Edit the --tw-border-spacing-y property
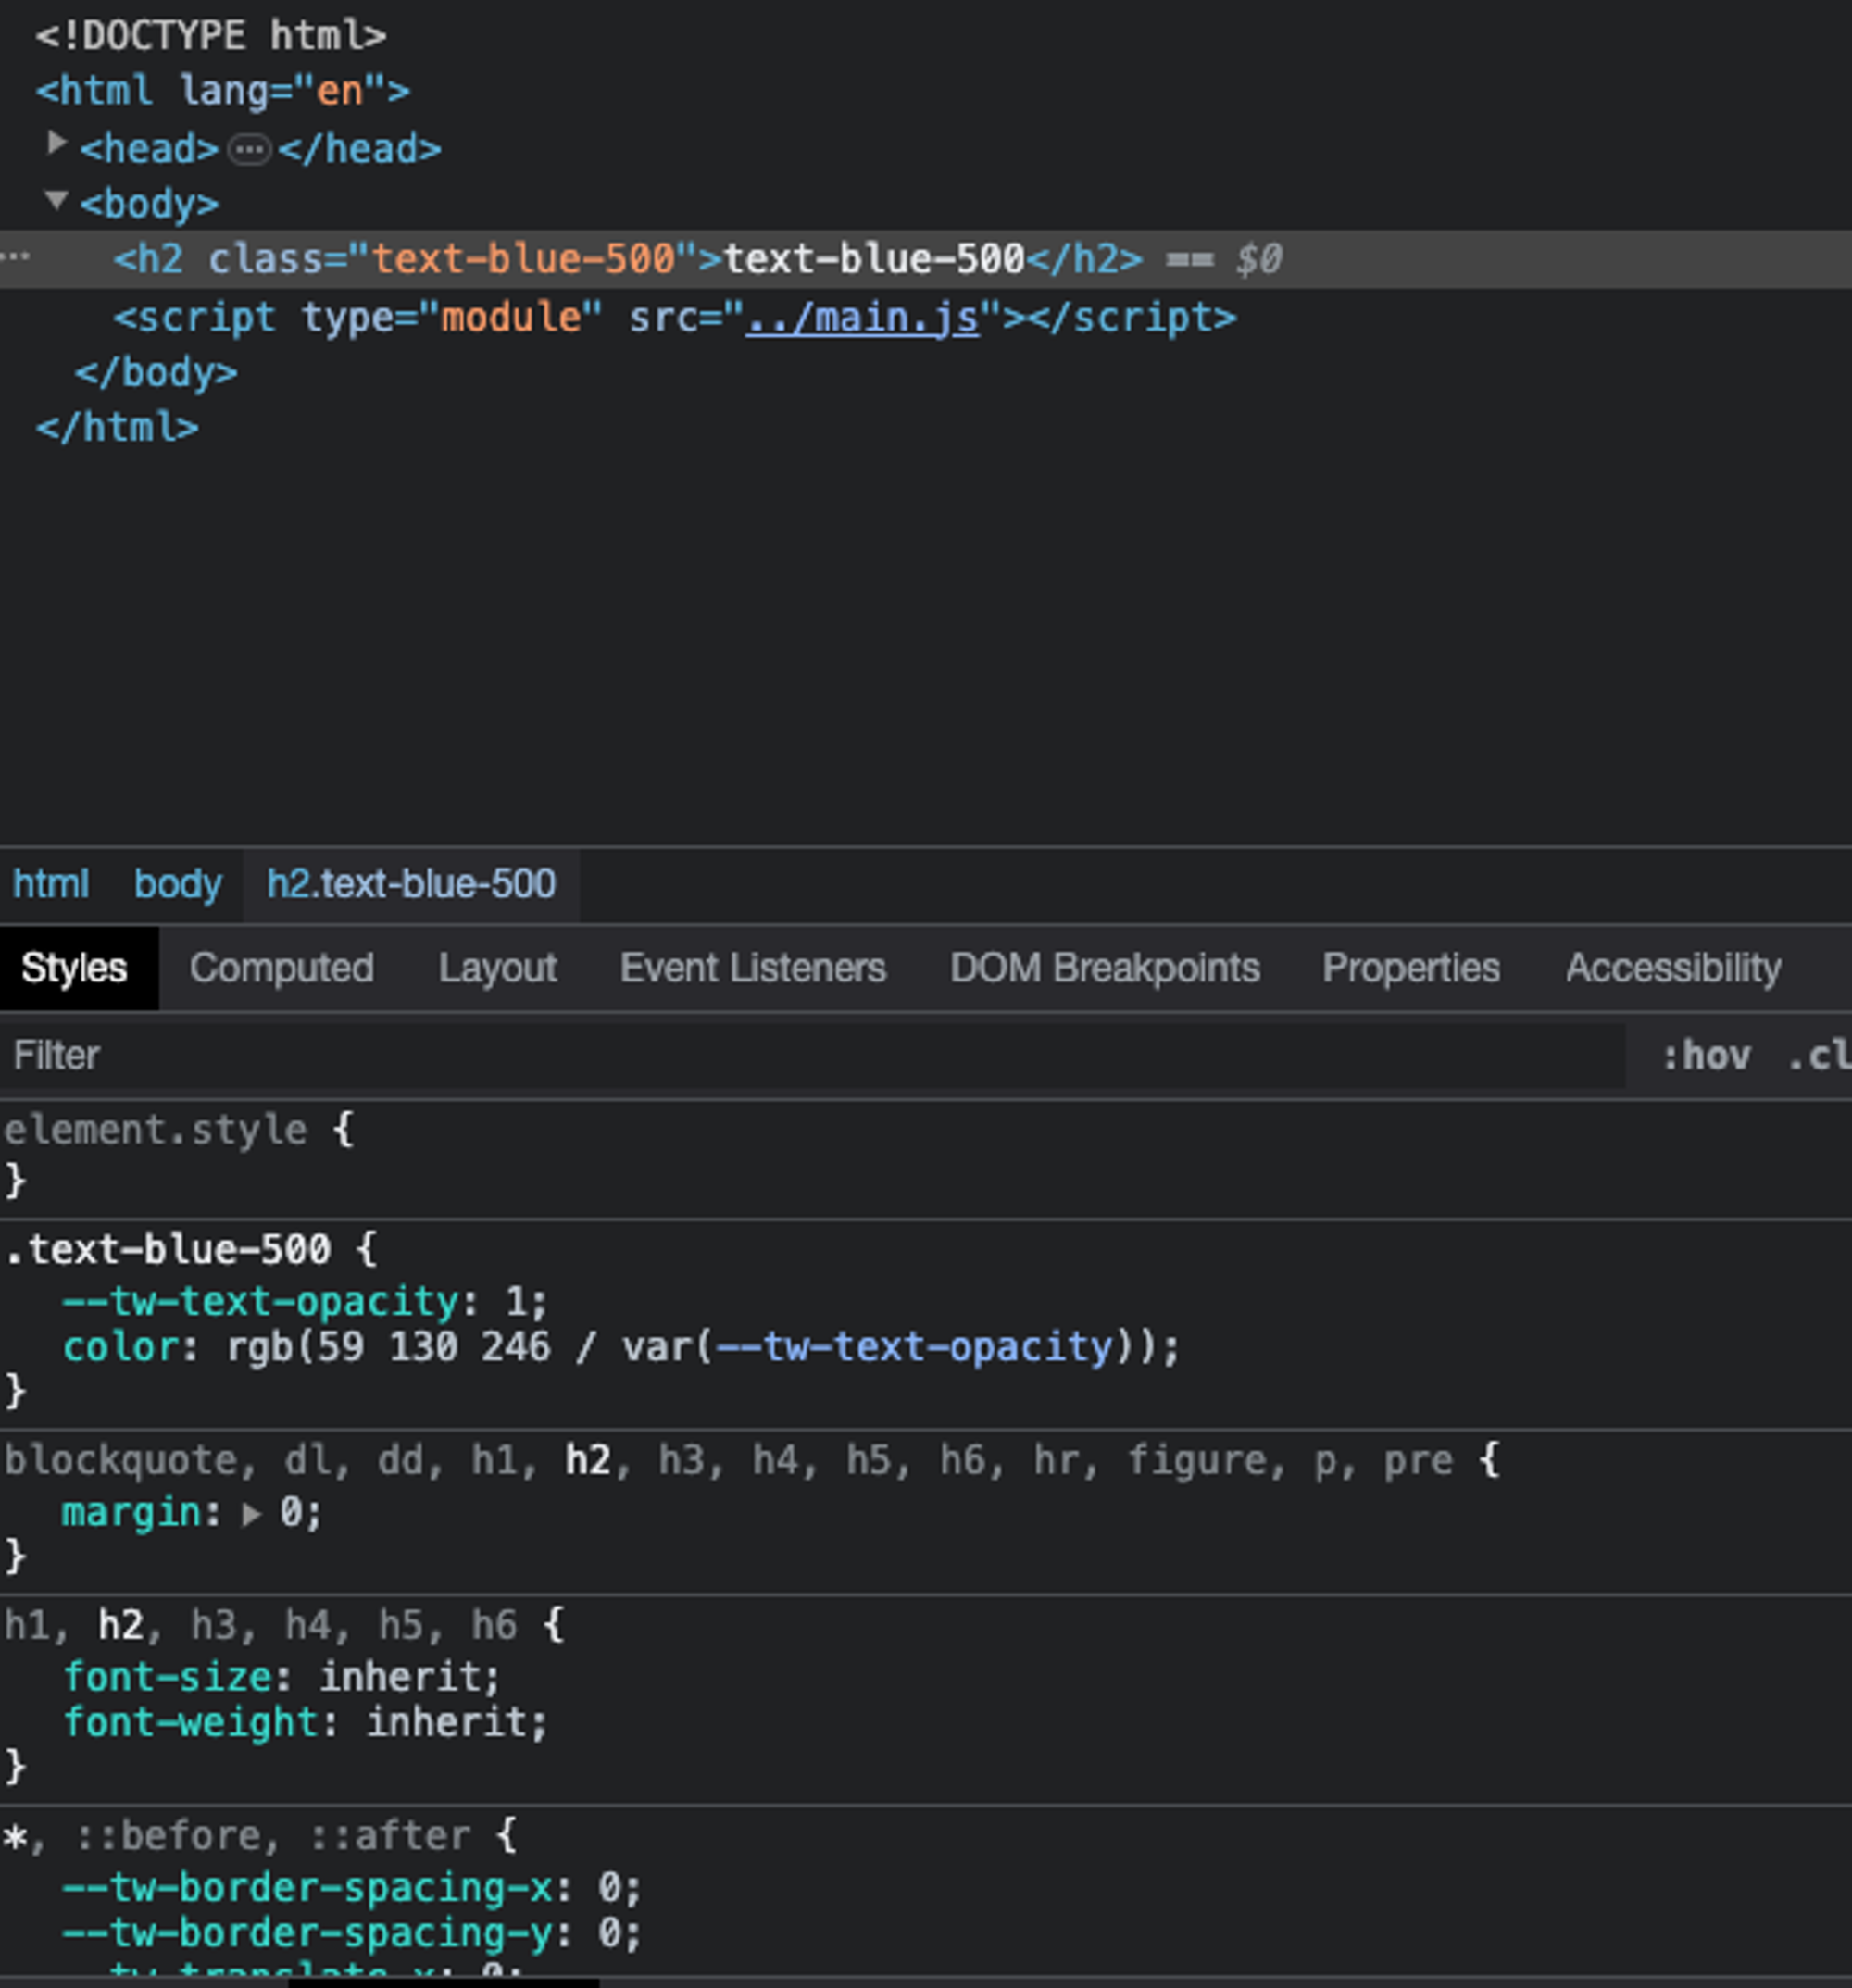This screenshot has width=1852, height=1988. tap(307, 1933)
